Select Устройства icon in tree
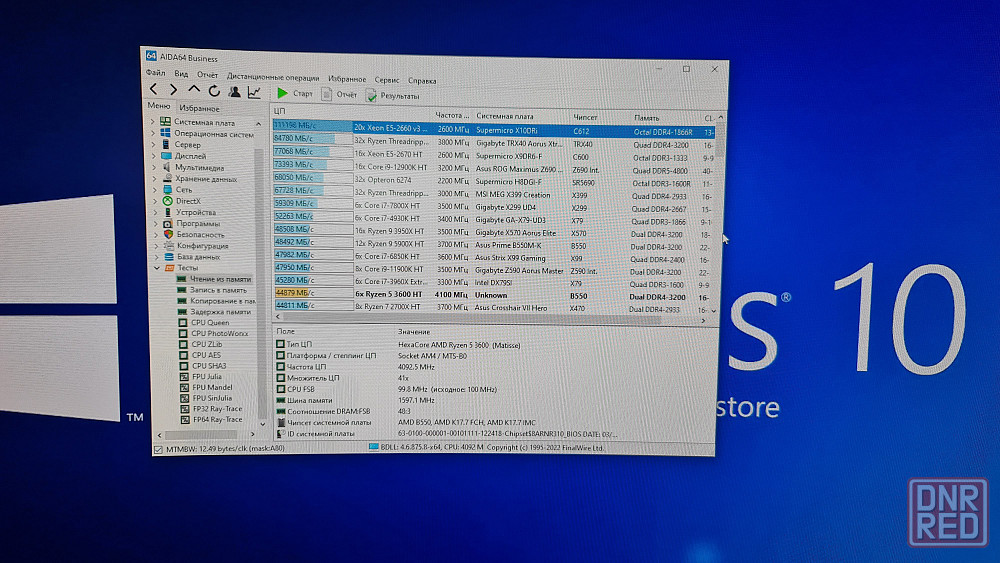The width and height of the screenshot is (1000, 563). 168,212
